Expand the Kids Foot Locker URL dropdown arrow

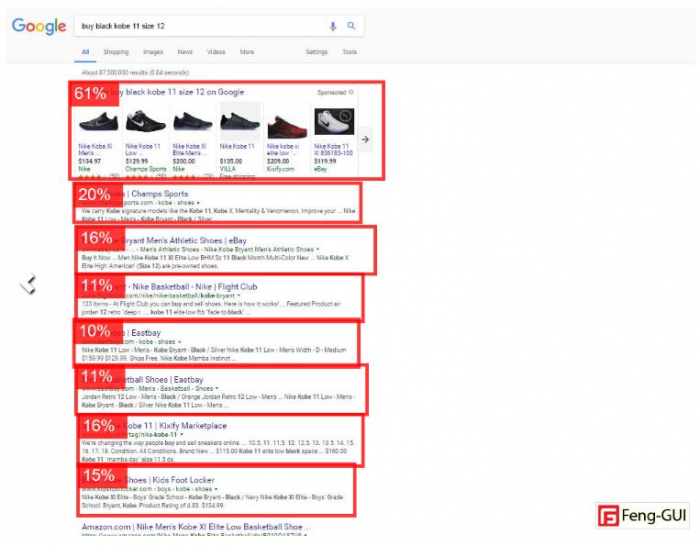[216, 489]
